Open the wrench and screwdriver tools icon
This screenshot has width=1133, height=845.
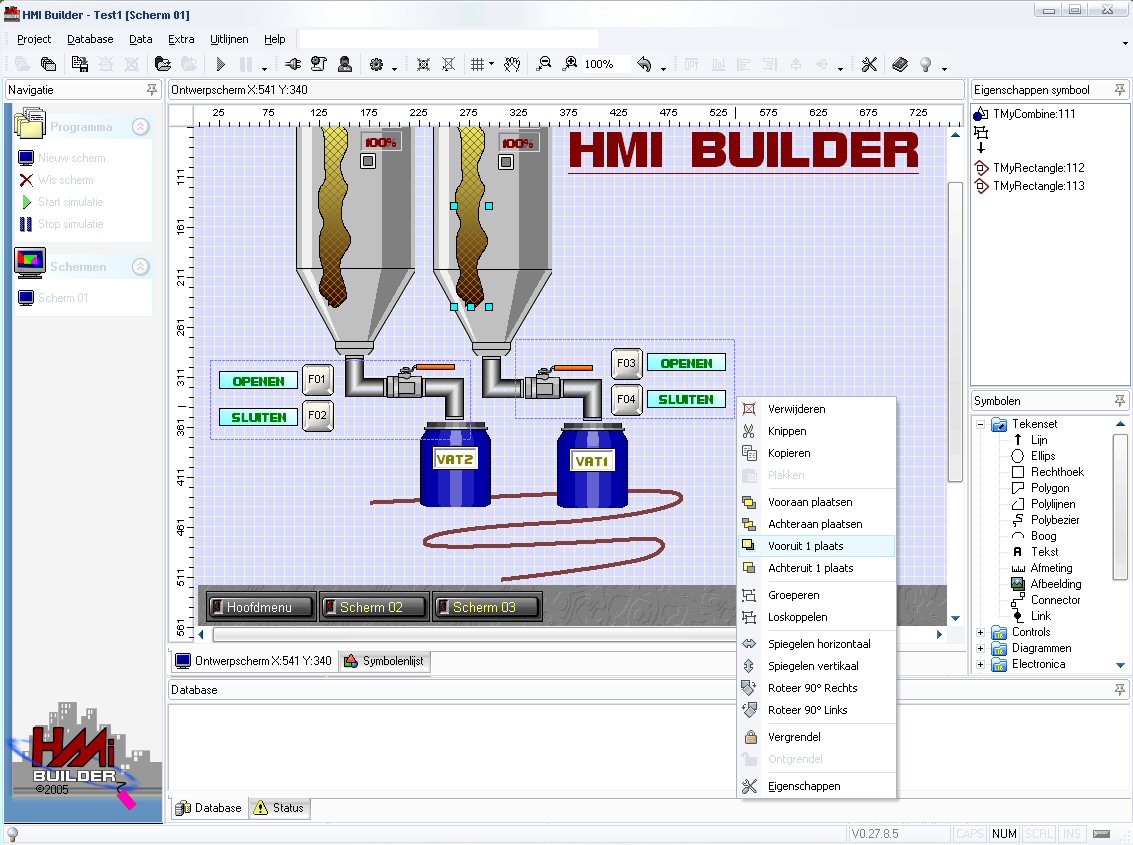pos(869,64)
